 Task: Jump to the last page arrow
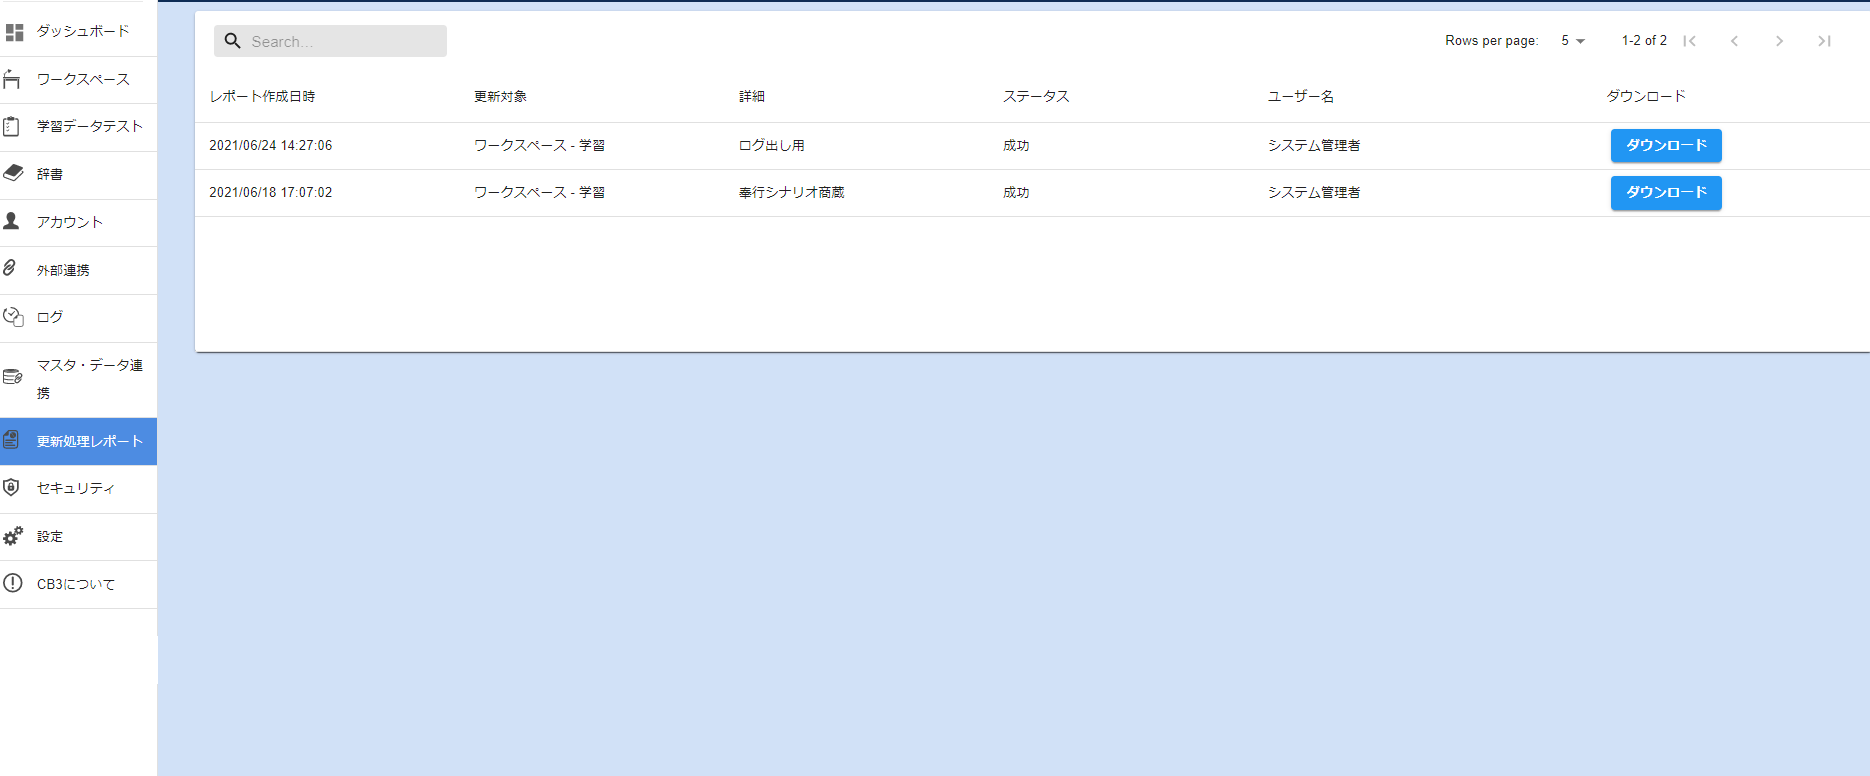(x=1824, y=41)
